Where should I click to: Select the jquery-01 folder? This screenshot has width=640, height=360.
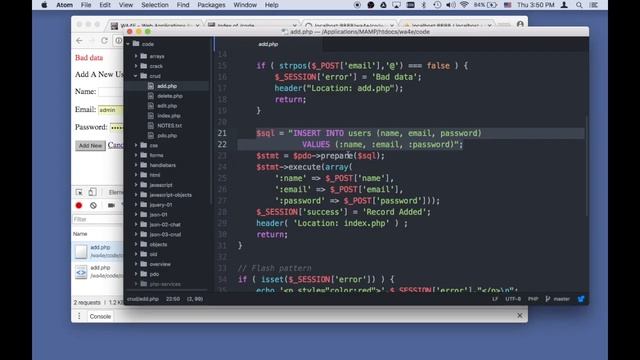pyautogui.click(x=160, y=204)
